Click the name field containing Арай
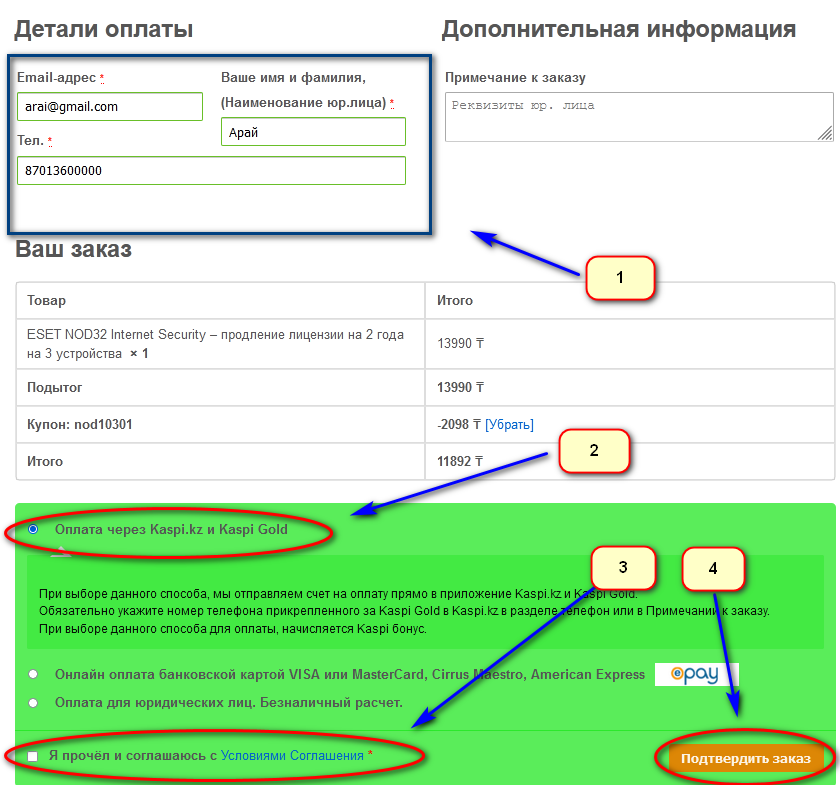Screen dimensions: 840x785 313,132
